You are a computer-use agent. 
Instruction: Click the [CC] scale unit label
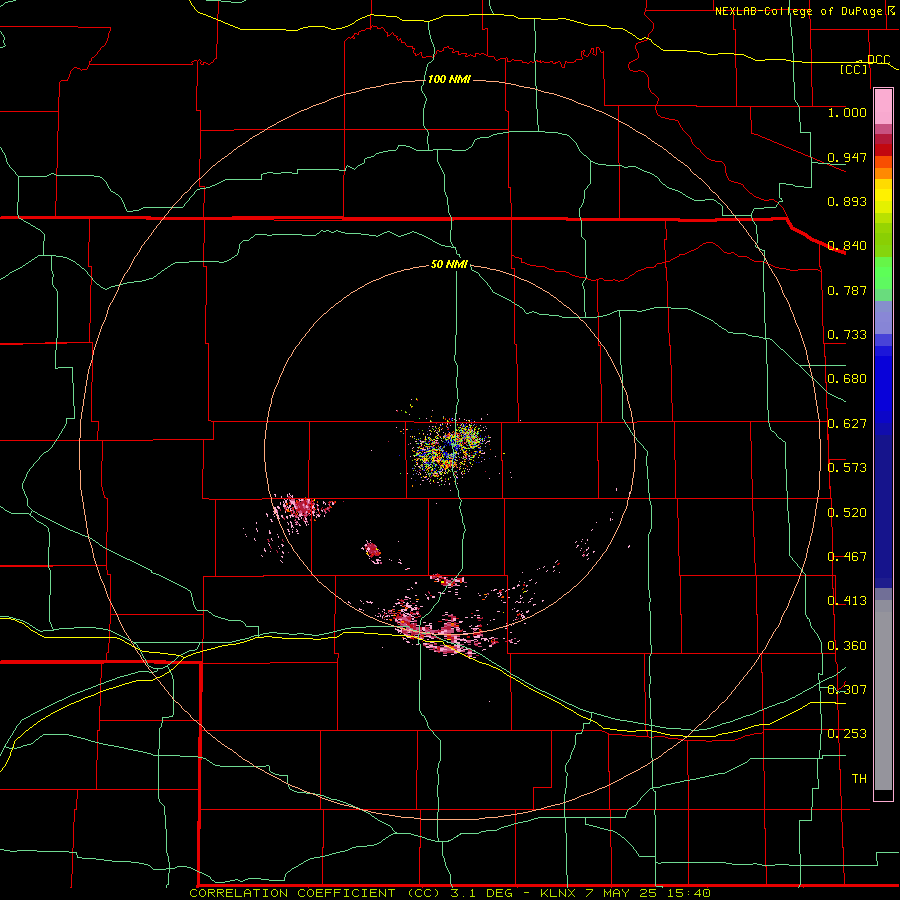pyautogui.click(x=854, y=69)
